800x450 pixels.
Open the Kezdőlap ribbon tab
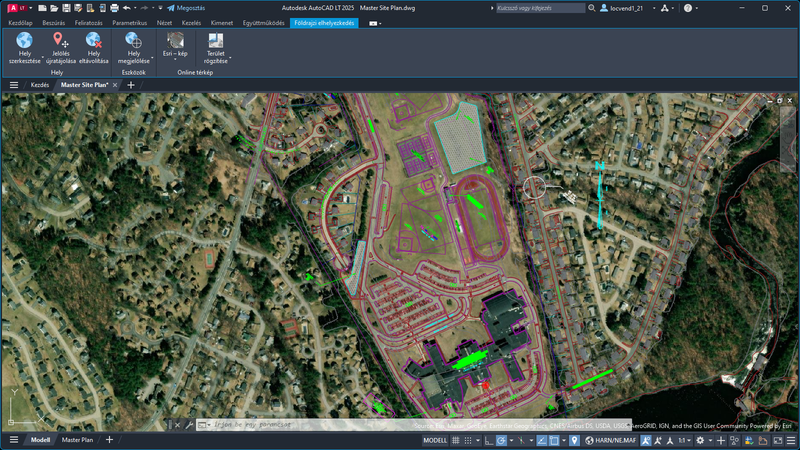(x=20, y=23)
